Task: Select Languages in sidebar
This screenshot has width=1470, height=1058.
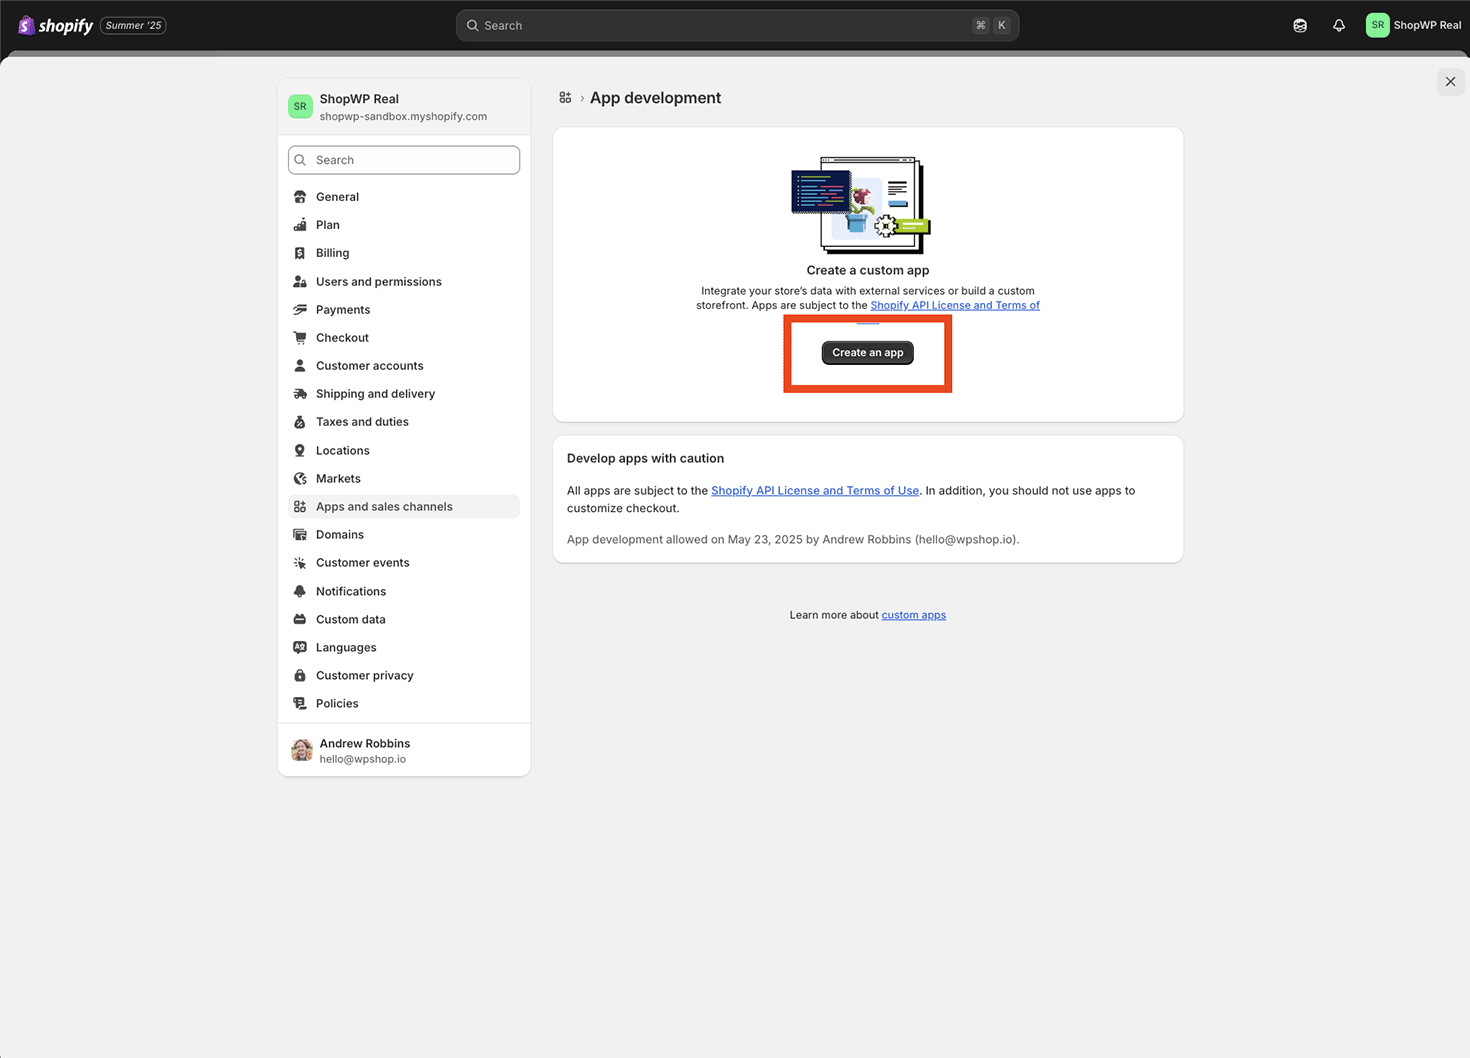Action: [404, 648]
